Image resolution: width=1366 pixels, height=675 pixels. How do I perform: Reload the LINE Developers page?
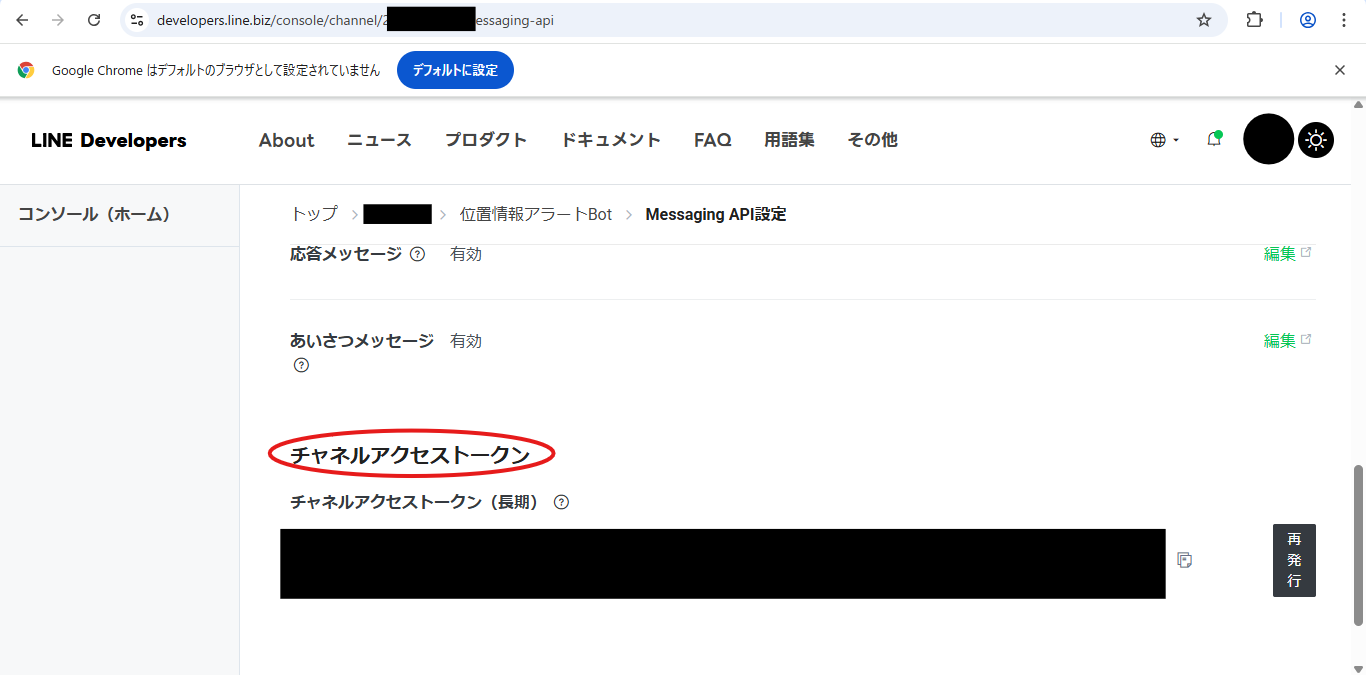(x=94, y=20)
